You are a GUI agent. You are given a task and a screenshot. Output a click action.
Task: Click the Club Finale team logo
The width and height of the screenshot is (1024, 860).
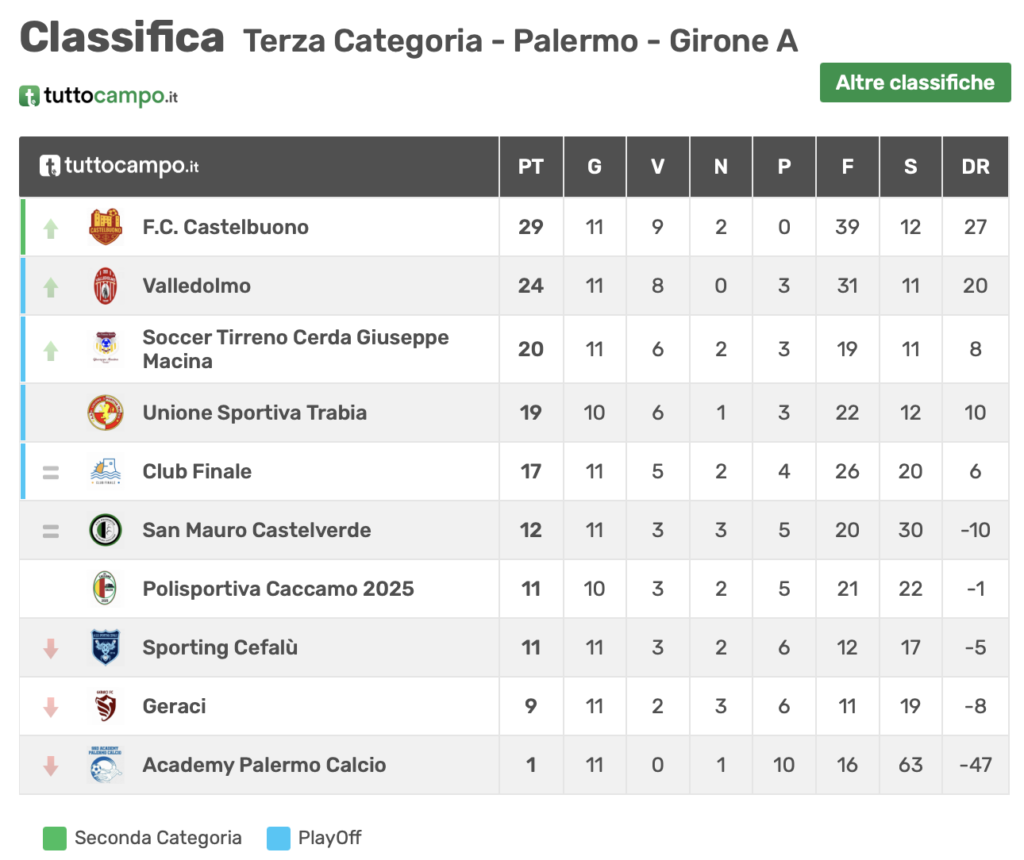coord(105,471)
